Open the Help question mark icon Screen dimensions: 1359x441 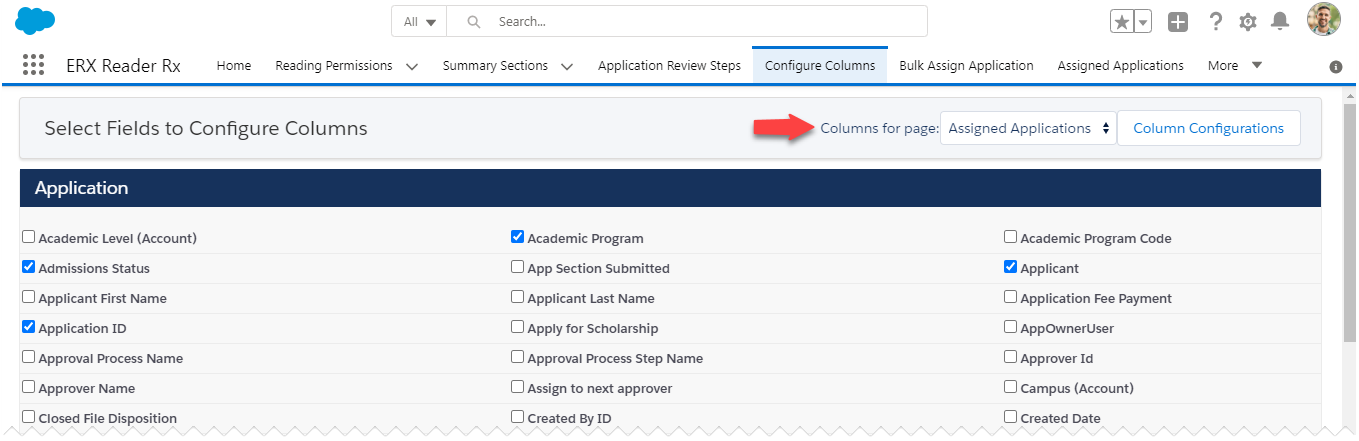click(x=1215, y=21)
